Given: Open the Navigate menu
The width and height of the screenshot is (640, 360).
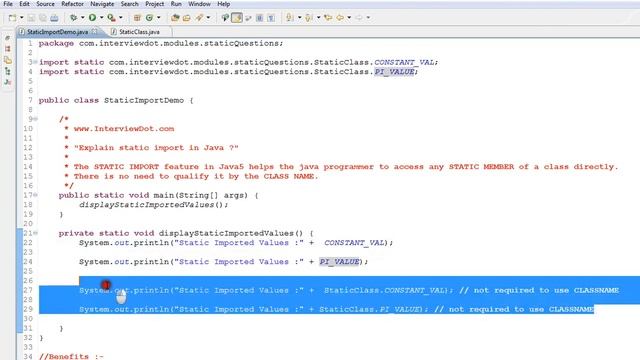Looking at the screenshot, I should (102, 4).
